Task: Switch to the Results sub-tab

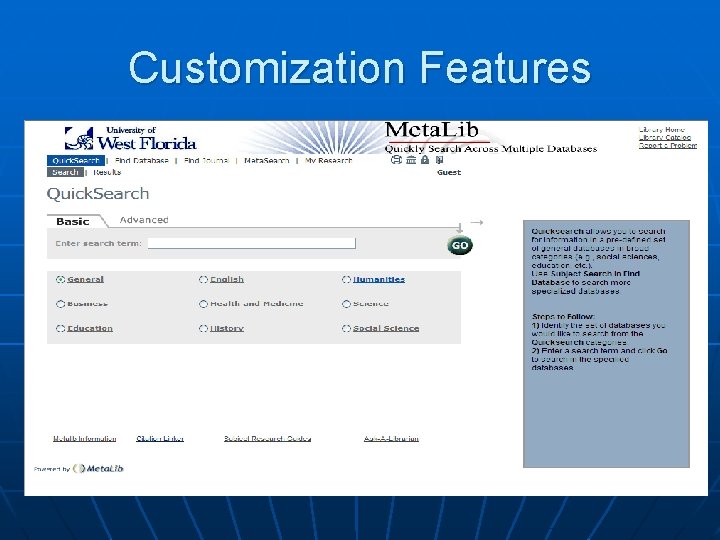Action: coord(107,172)
